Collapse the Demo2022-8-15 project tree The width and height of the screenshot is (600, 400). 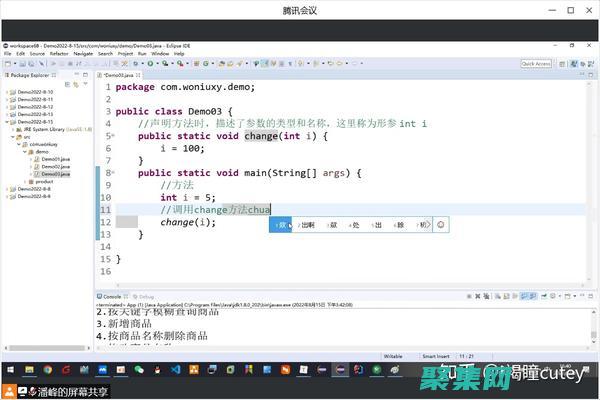[7, 122]
